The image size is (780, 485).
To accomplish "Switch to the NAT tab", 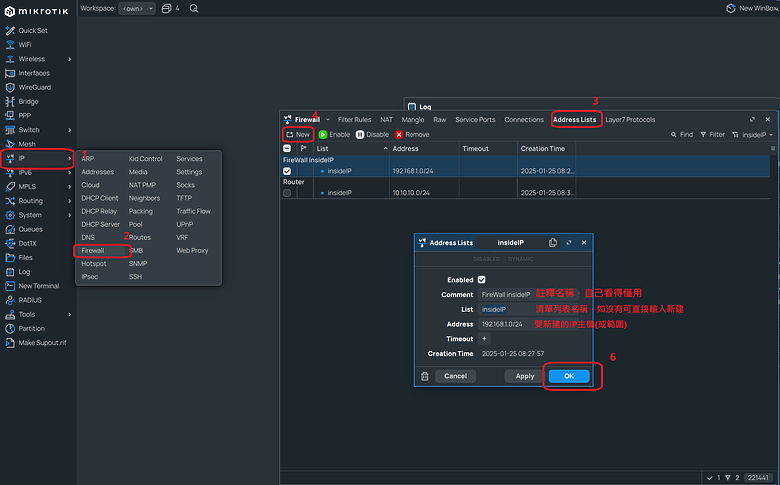I will pyautogui.click(x=387, y=120).
